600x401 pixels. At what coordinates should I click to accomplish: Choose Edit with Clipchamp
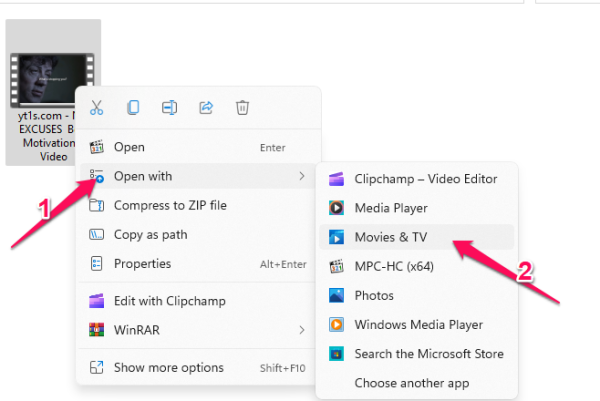pyautogui.click(x=169, y=301)
